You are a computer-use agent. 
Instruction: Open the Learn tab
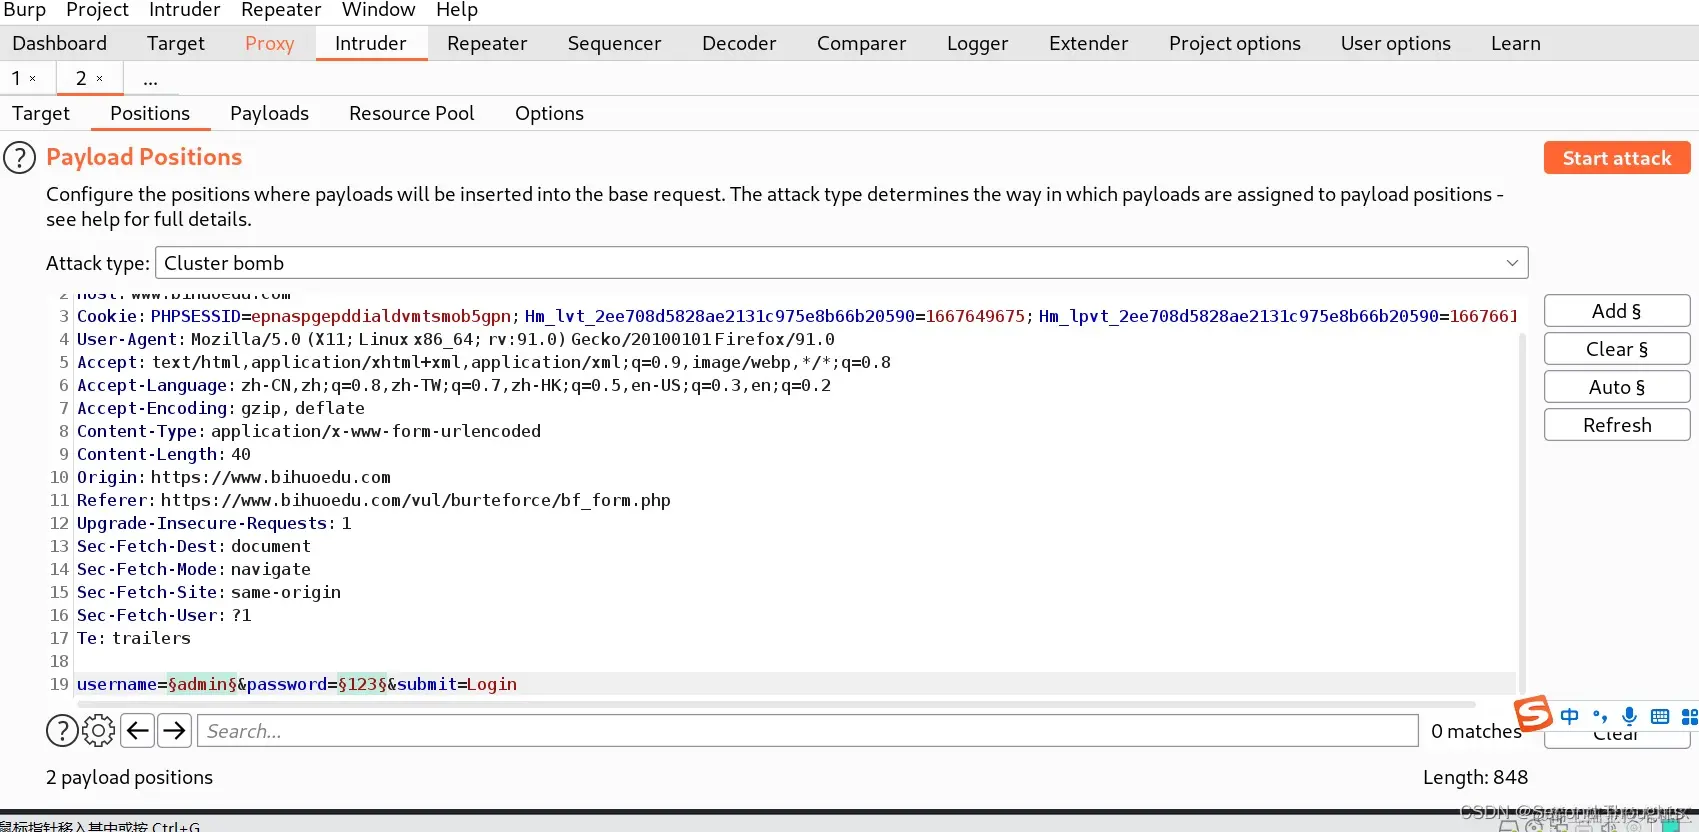(x=1516, y=44)
